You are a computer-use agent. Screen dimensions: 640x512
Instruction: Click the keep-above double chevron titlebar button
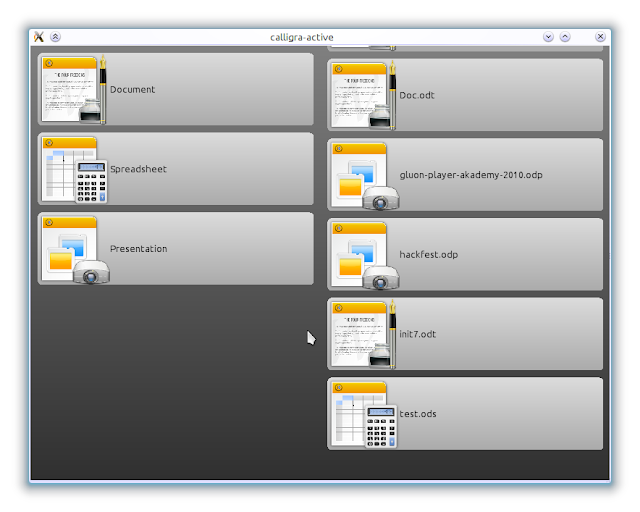click(56, 37)
